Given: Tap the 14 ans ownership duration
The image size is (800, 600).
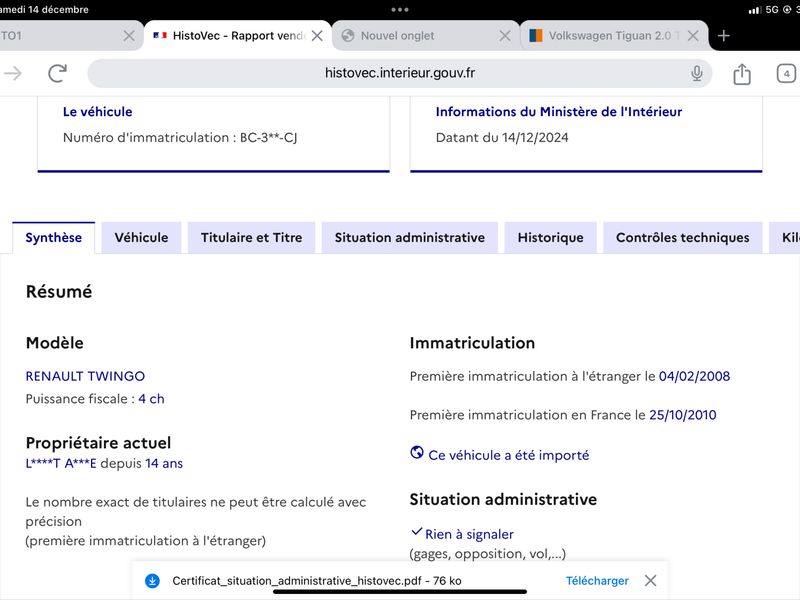Looking at the screenshot, I should click(164, 463).
